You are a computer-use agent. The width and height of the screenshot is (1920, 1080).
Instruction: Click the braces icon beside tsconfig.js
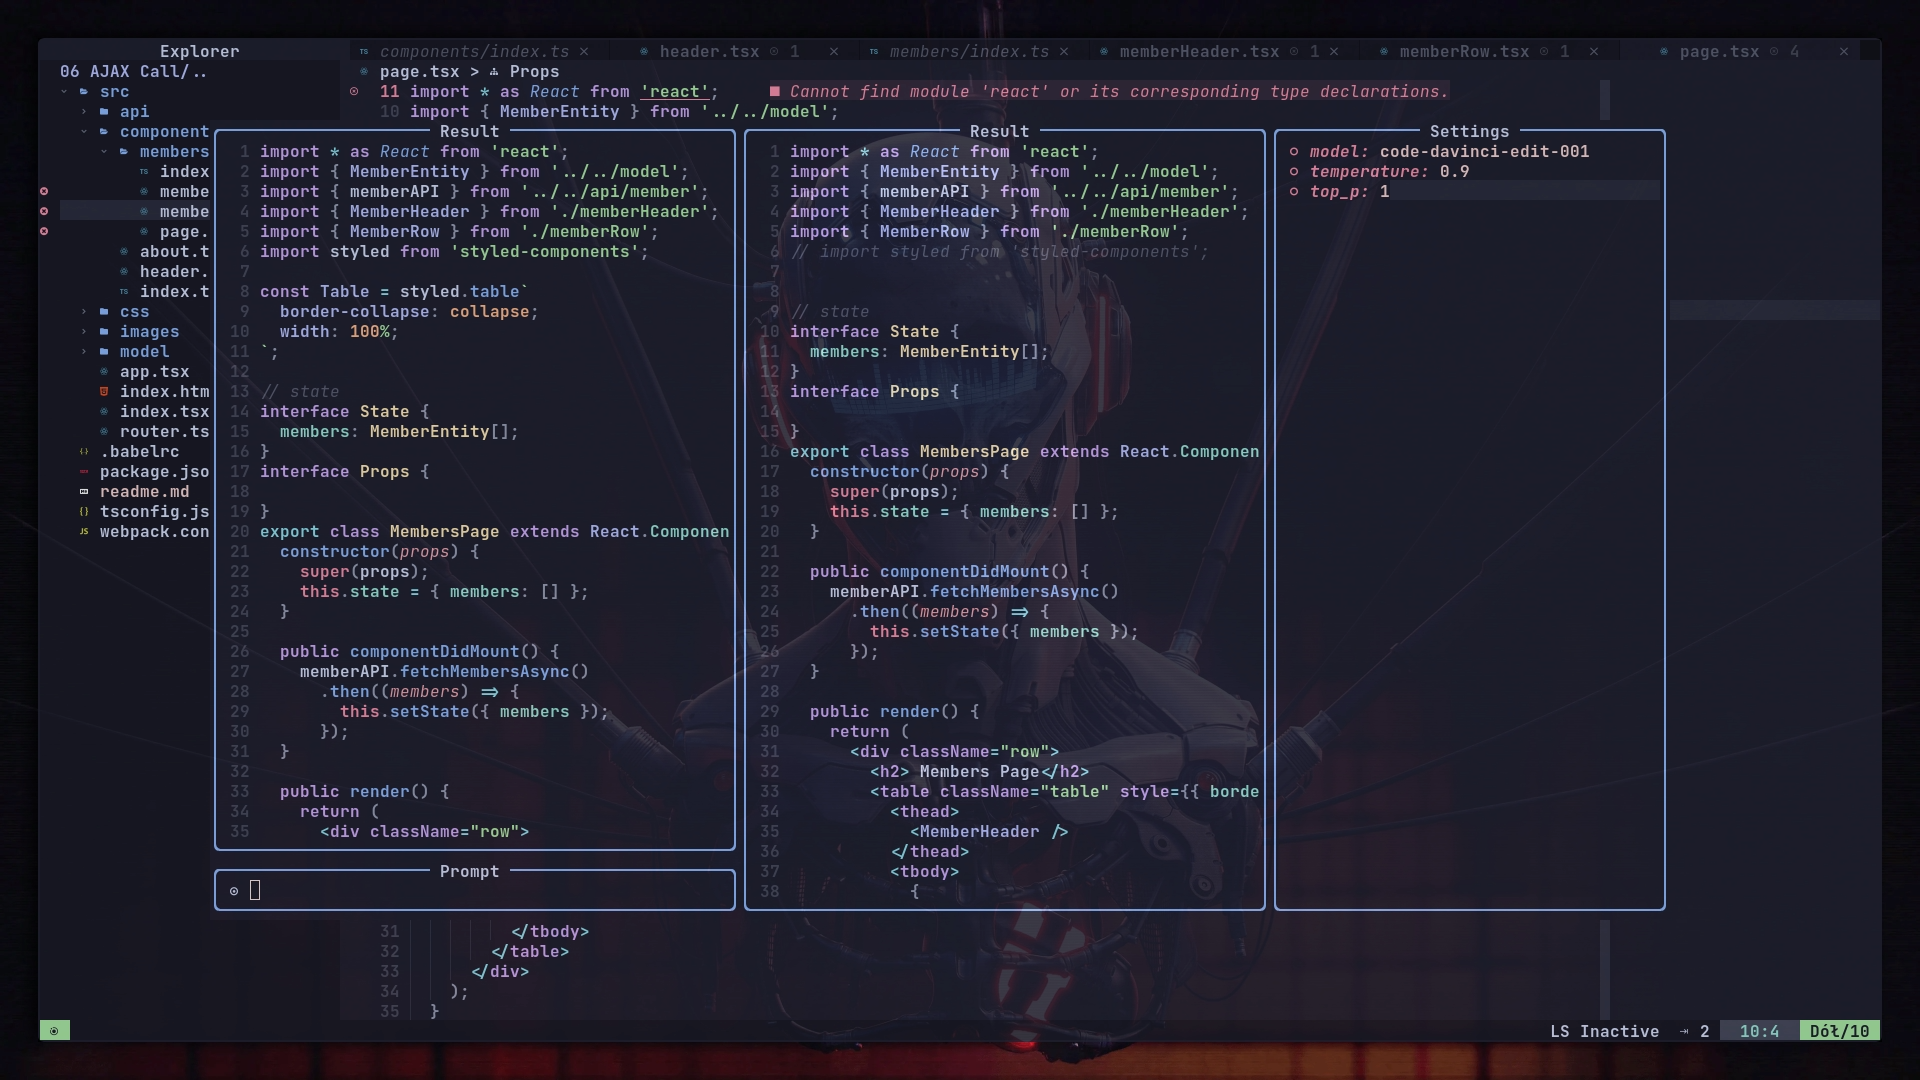click(x=84, y=512)
